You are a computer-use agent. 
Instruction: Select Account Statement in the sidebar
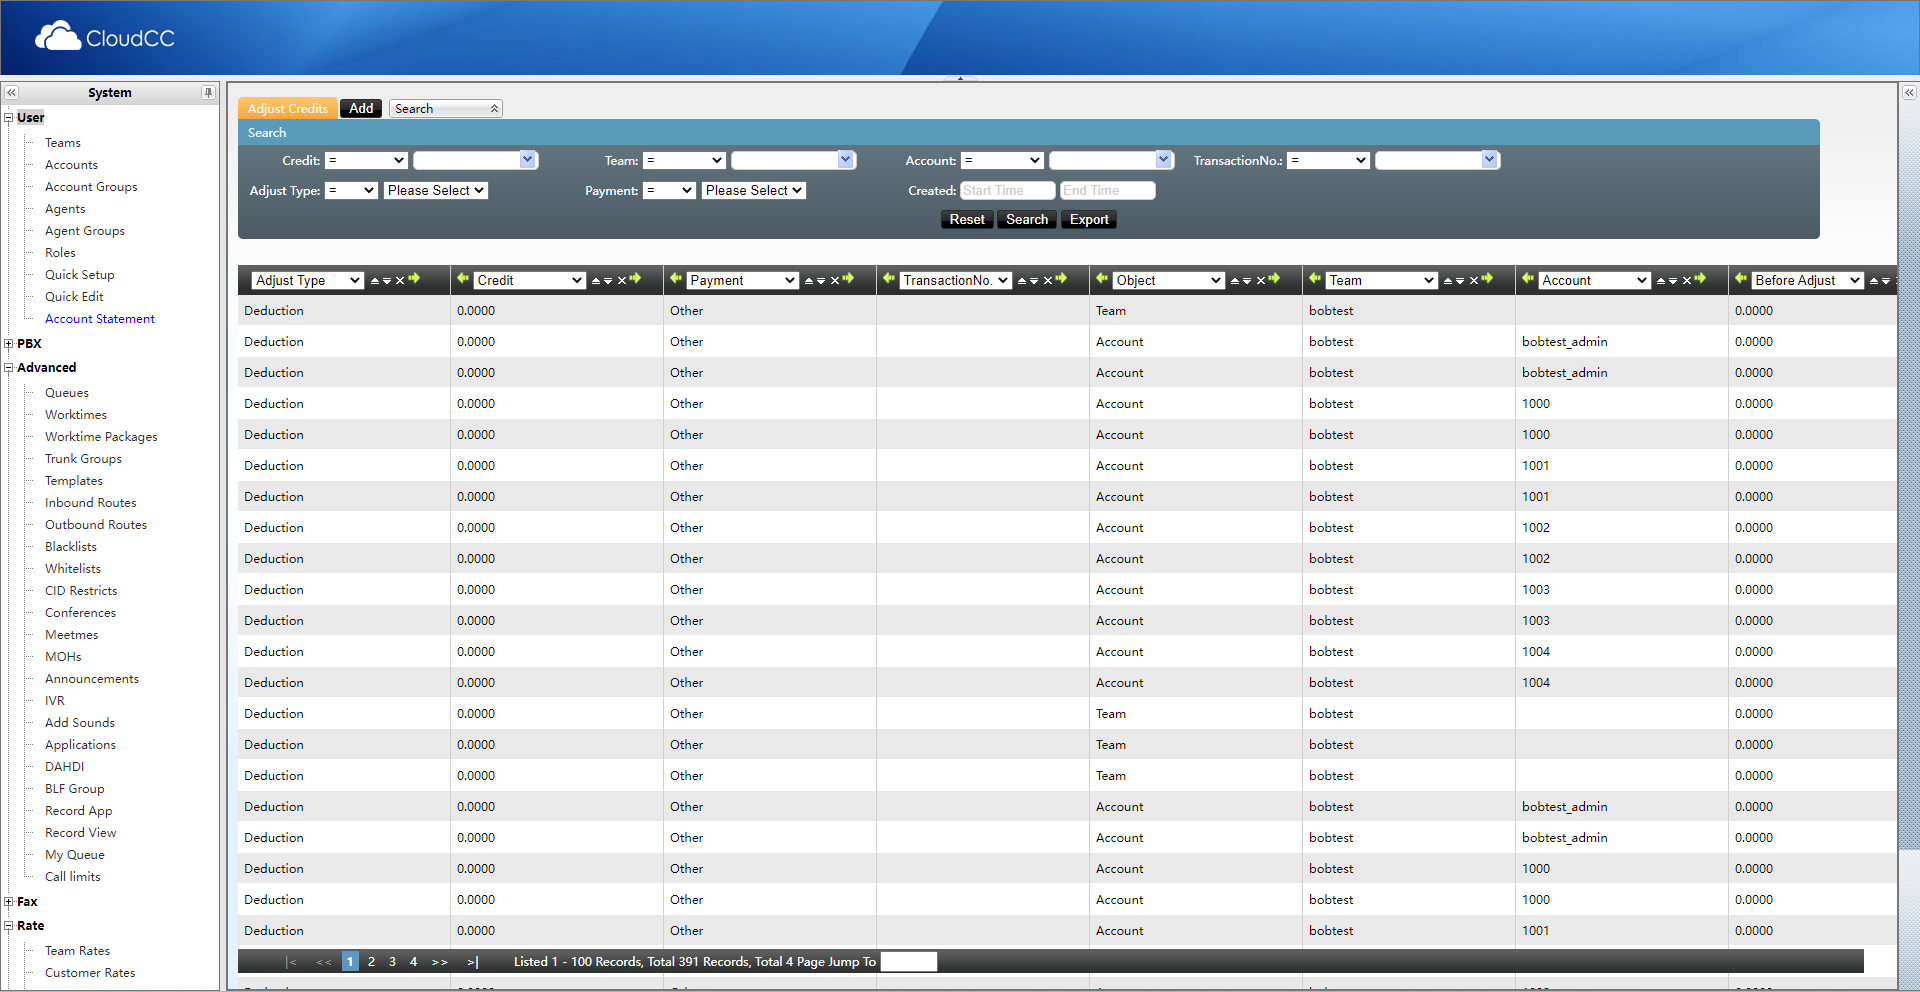(100, 318)
